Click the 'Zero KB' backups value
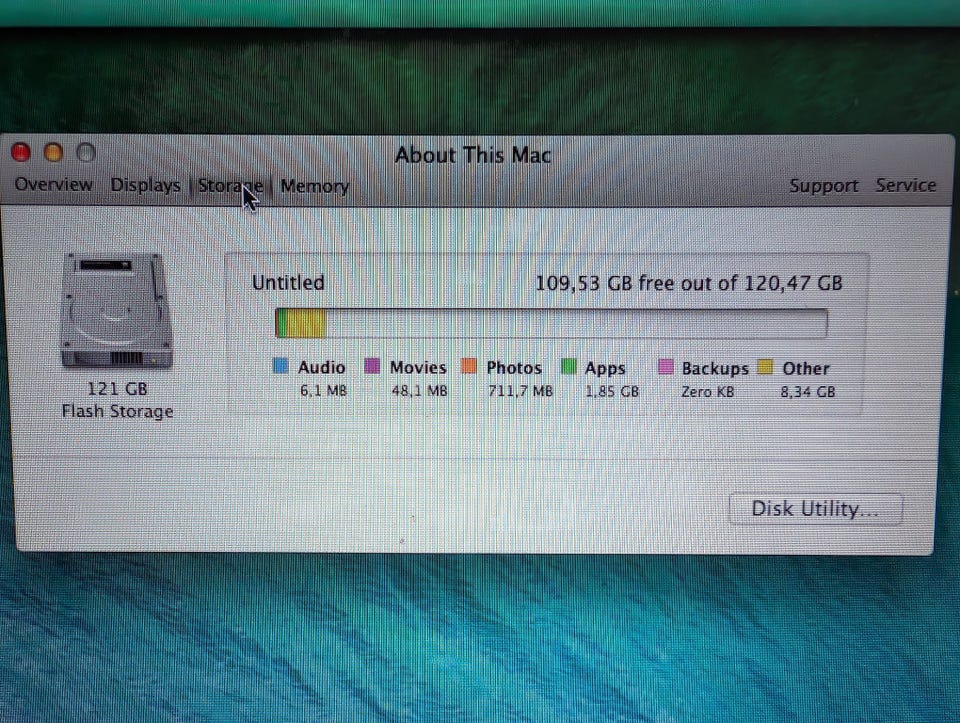Image resolution: width=960 pixels, height=723 pixels. pos(708,391)
